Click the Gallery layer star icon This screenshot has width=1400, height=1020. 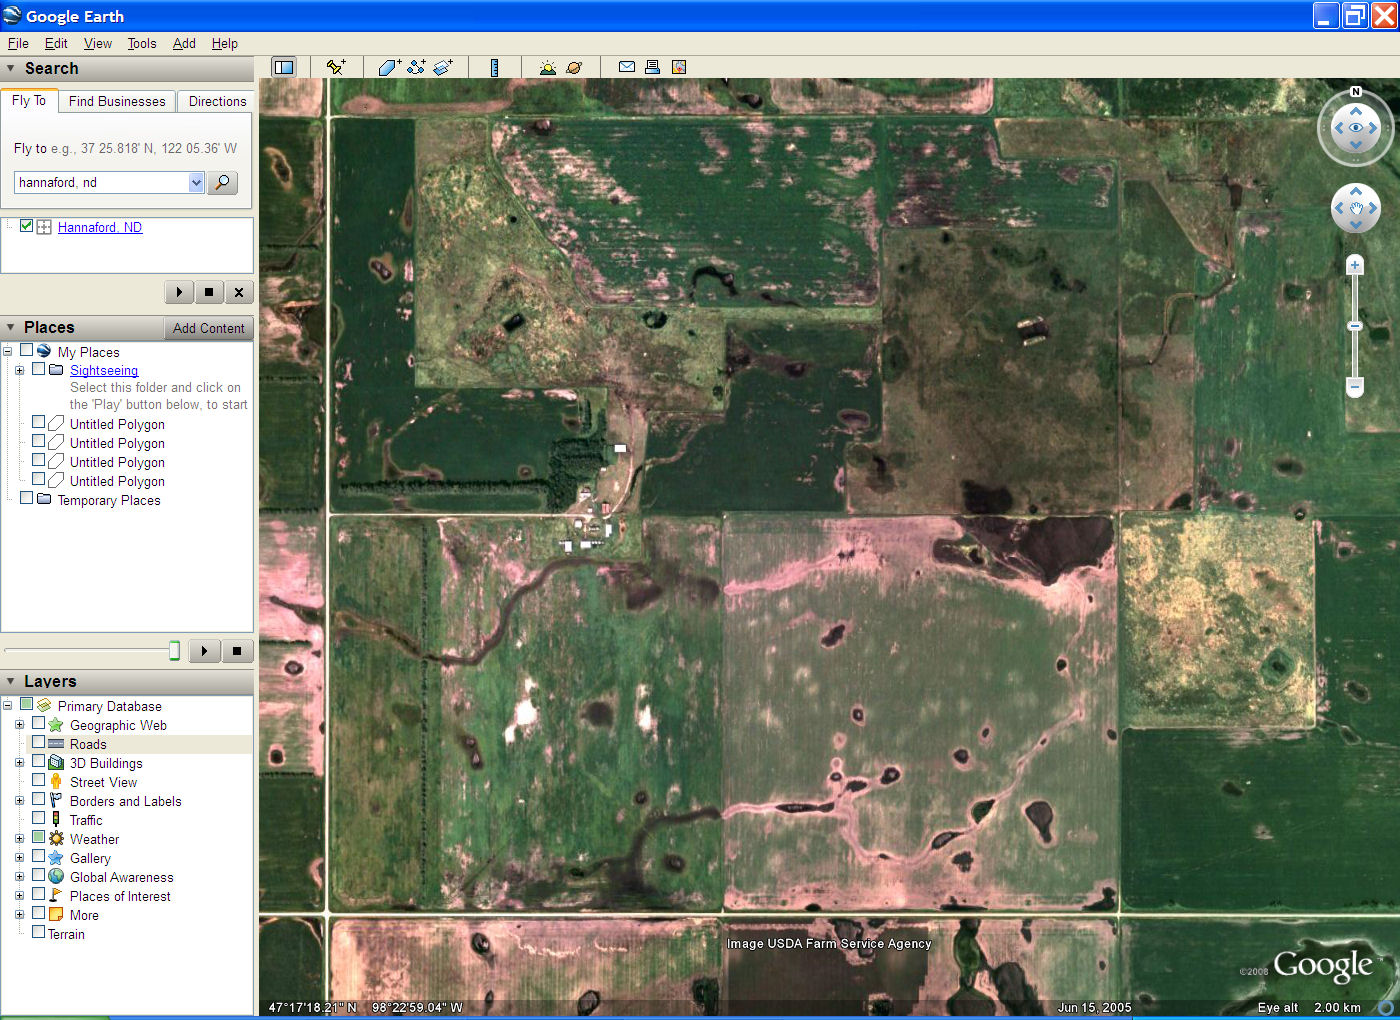coord(56,858)
